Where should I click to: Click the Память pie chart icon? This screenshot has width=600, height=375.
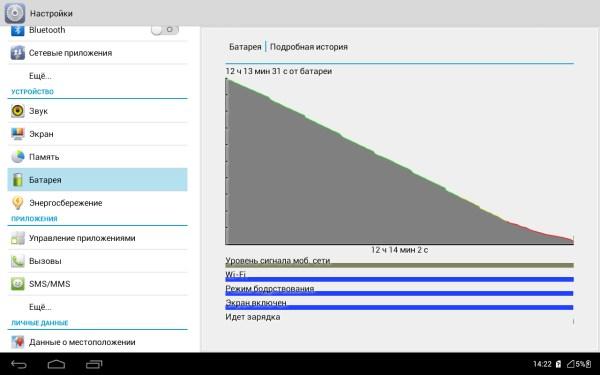coord(18,157)
